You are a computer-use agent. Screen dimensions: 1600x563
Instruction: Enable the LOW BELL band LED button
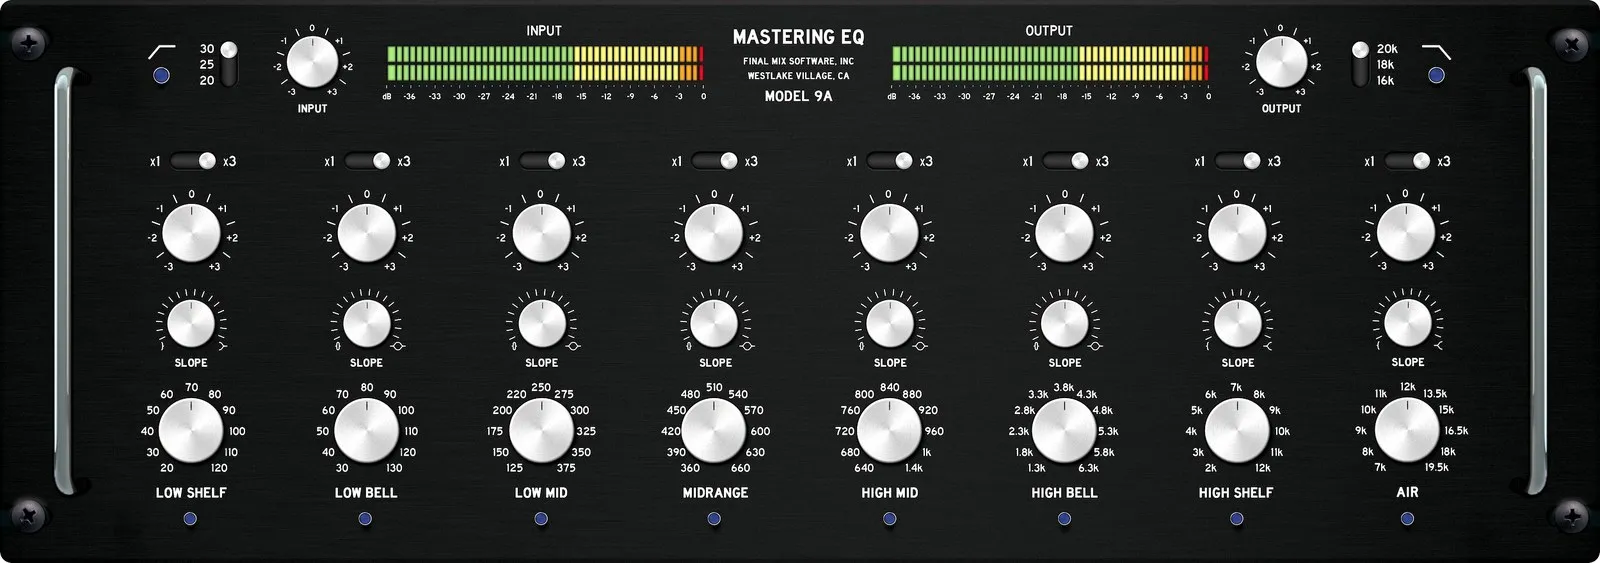click(365, 518)
